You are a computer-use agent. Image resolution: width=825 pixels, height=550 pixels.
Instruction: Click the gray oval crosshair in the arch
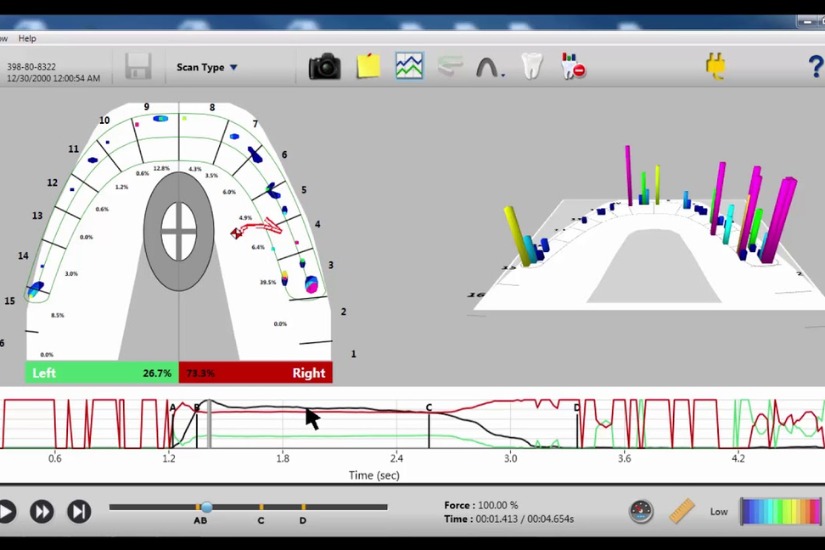coord(179,232)
